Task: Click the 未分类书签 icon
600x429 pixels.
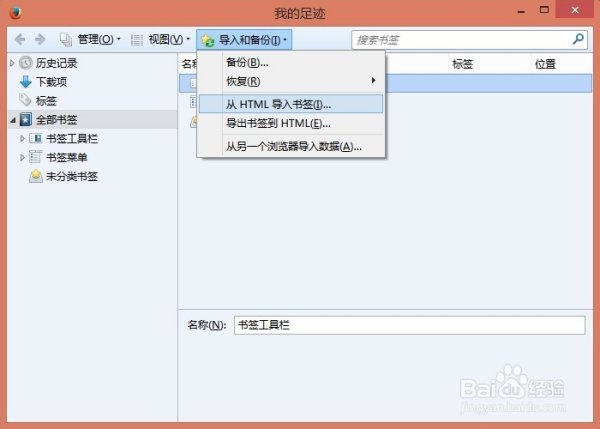Action: (36, 176)
